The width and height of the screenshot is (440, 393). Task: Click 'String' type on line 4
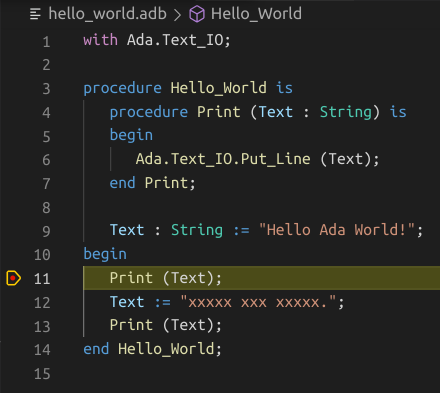[346, 112]
